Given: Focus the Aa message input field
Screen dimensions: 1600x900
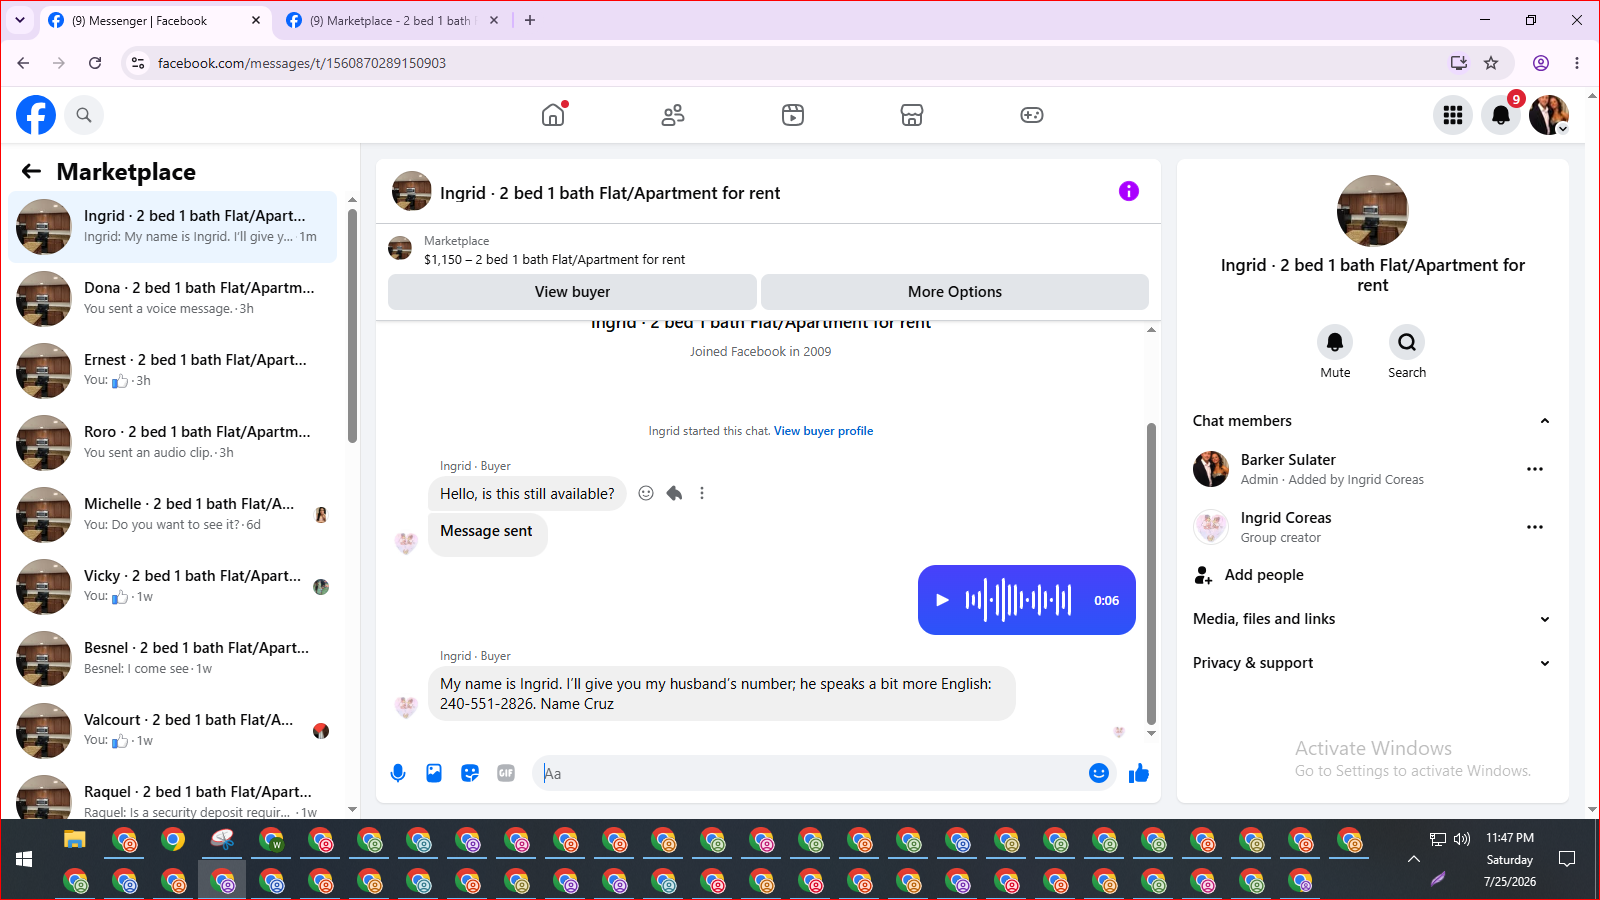Looking at the screenshot, I should (808, 773).
